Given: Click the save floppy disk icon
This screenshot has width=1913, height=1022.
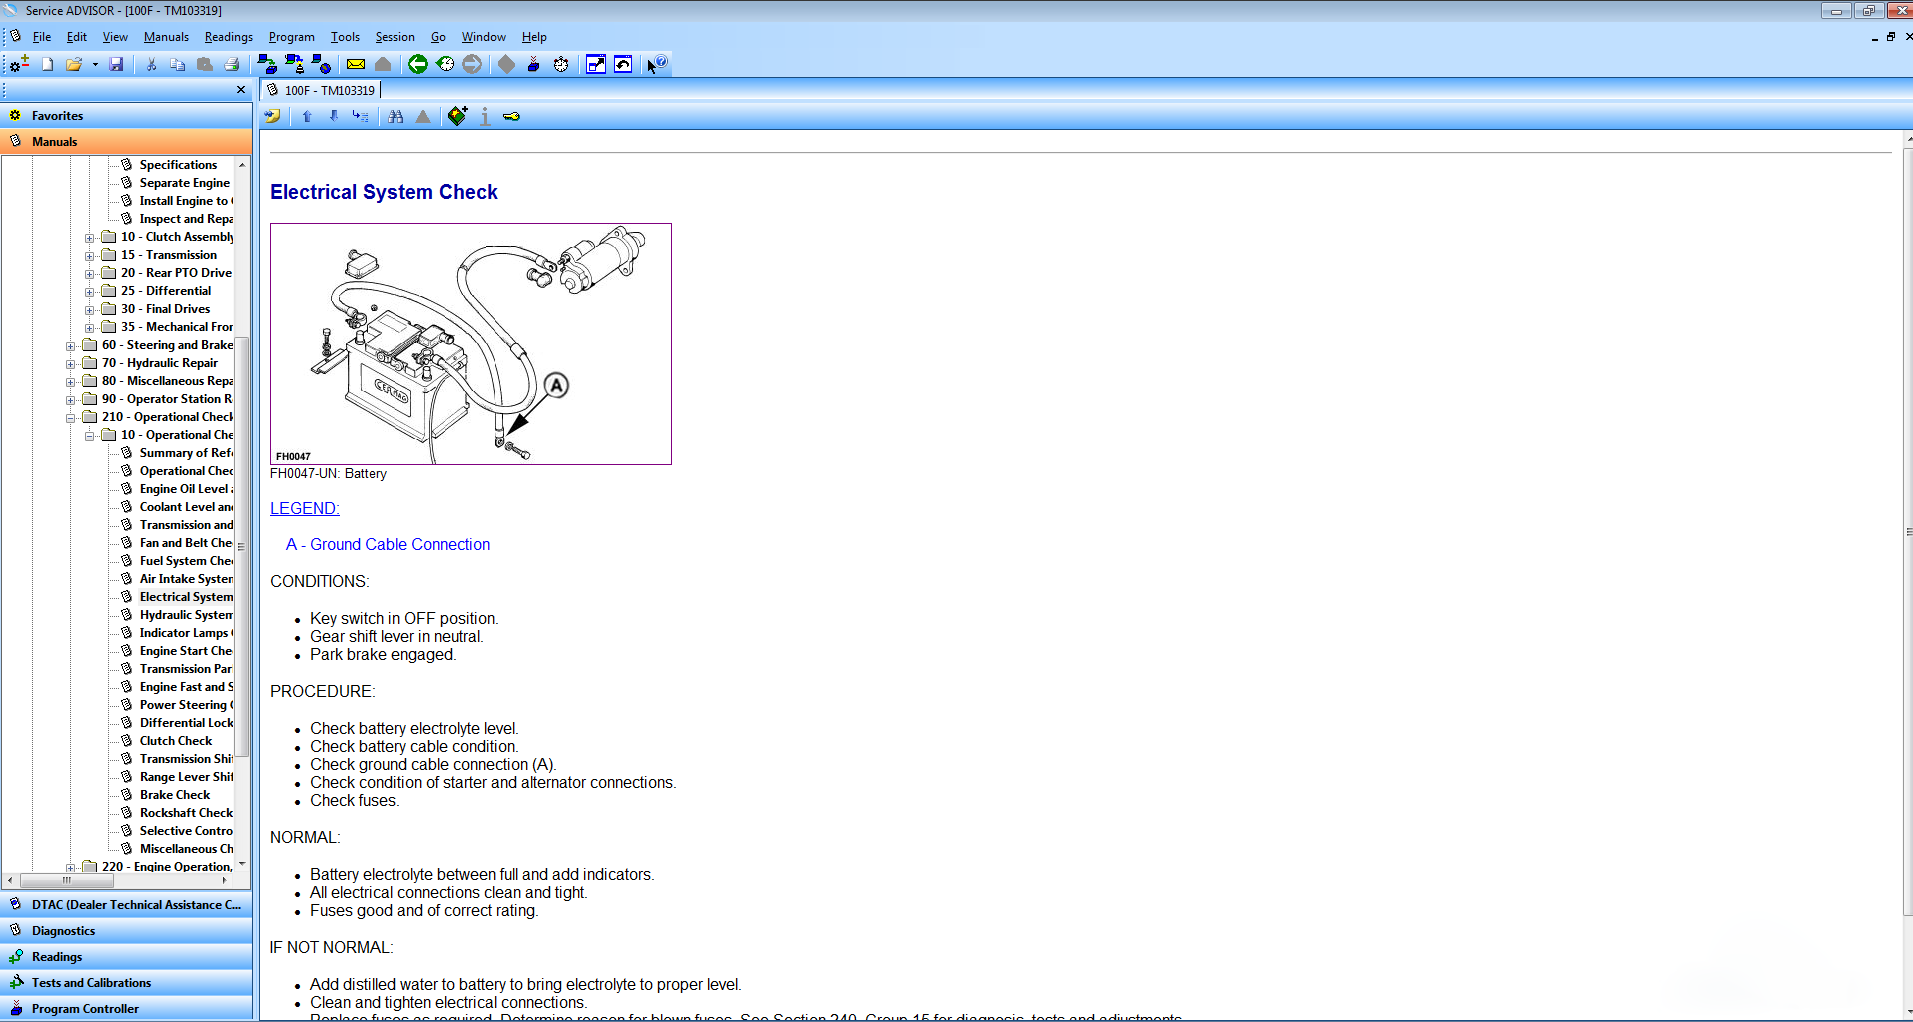Looking at the screenshot, I should pos(116,64).
